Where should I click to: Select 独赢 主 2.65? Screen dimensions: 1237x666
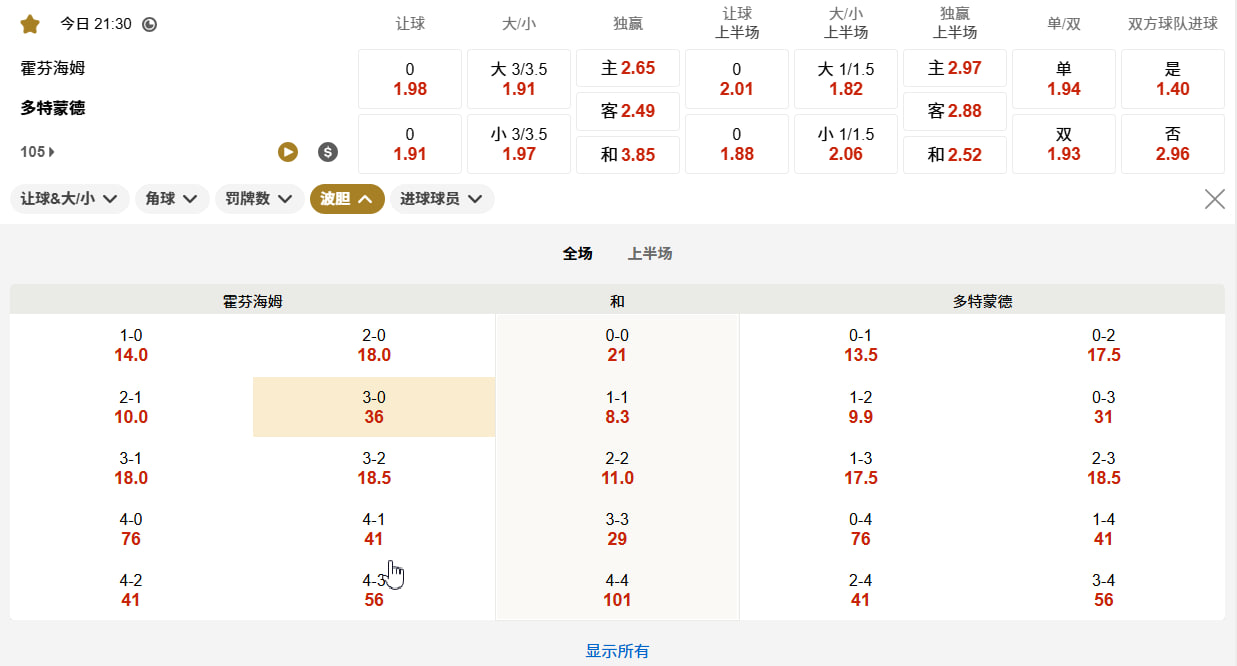628,68
